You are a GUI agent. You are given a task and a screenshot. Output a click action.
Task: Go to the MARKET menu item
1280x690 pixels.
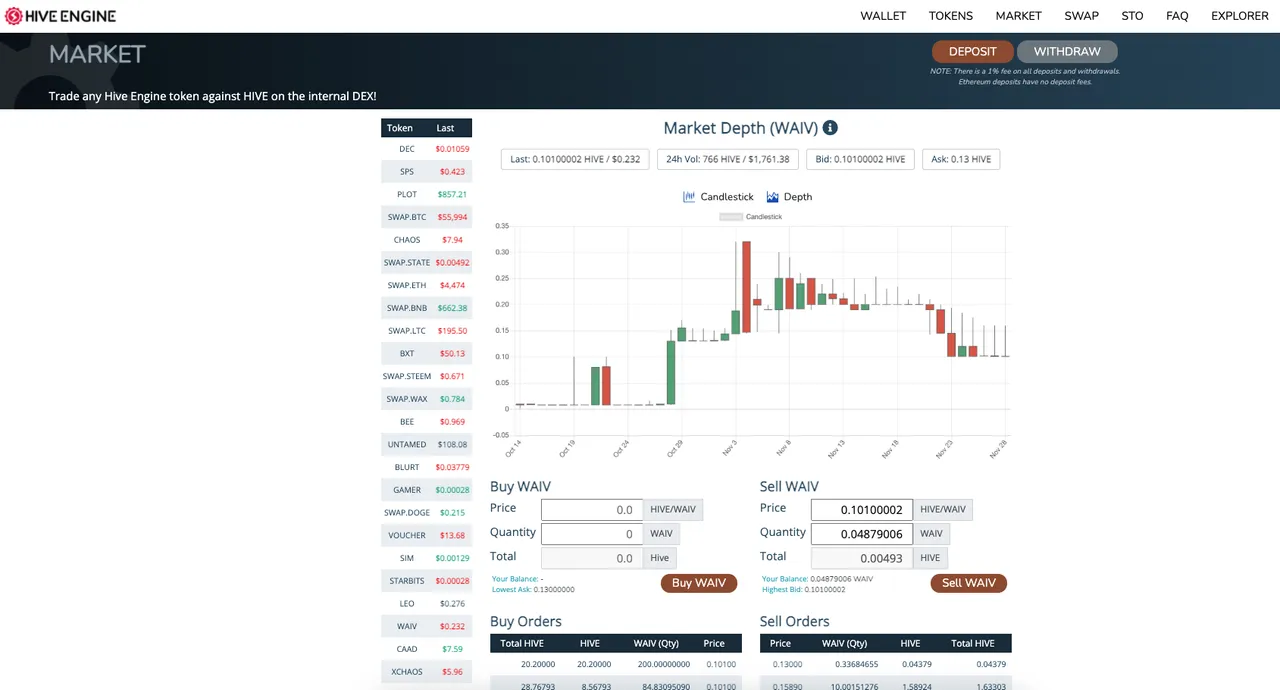[1019, 16]
